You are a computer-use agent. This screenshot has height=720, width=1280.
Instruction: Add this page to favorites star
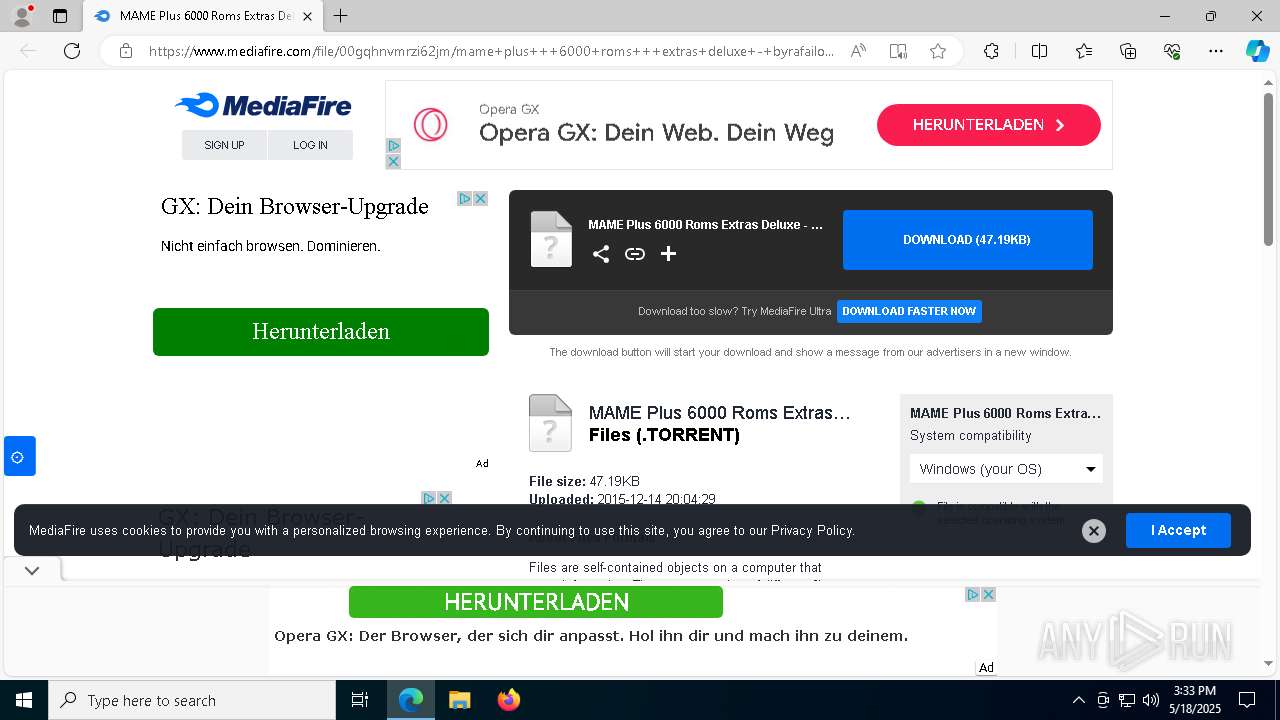click(x=938, y=51)
